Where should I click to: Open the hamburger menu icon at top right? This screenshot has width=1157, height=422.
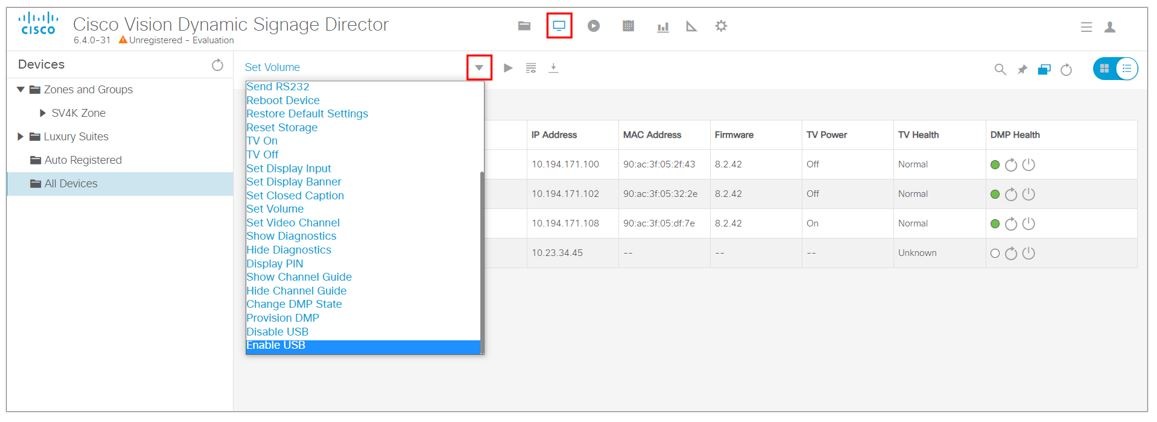tap(1086, 27)
